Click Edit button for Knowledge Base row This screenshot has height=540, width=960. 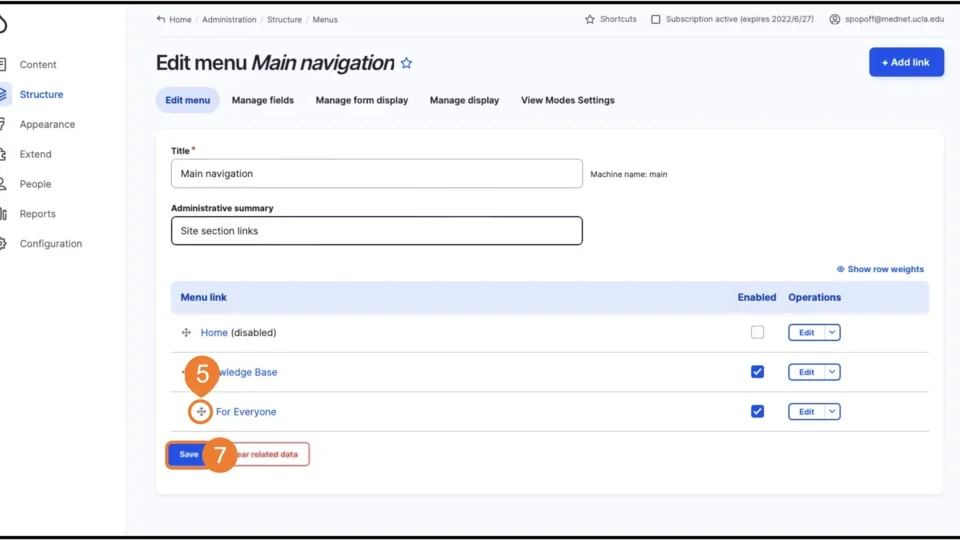coord(806,372)
